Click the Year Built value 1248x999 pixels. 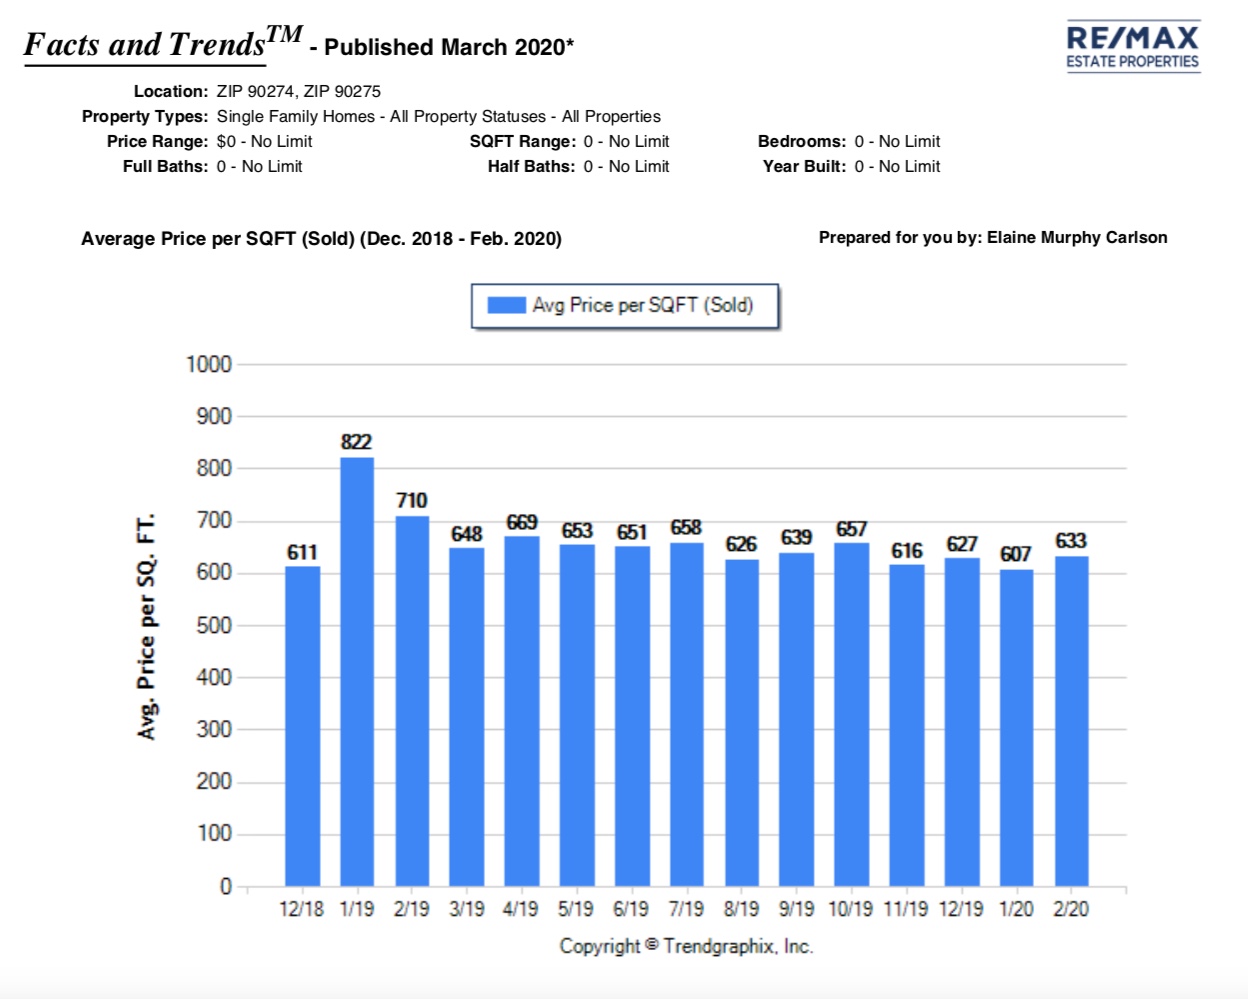[x=898, y=166]
